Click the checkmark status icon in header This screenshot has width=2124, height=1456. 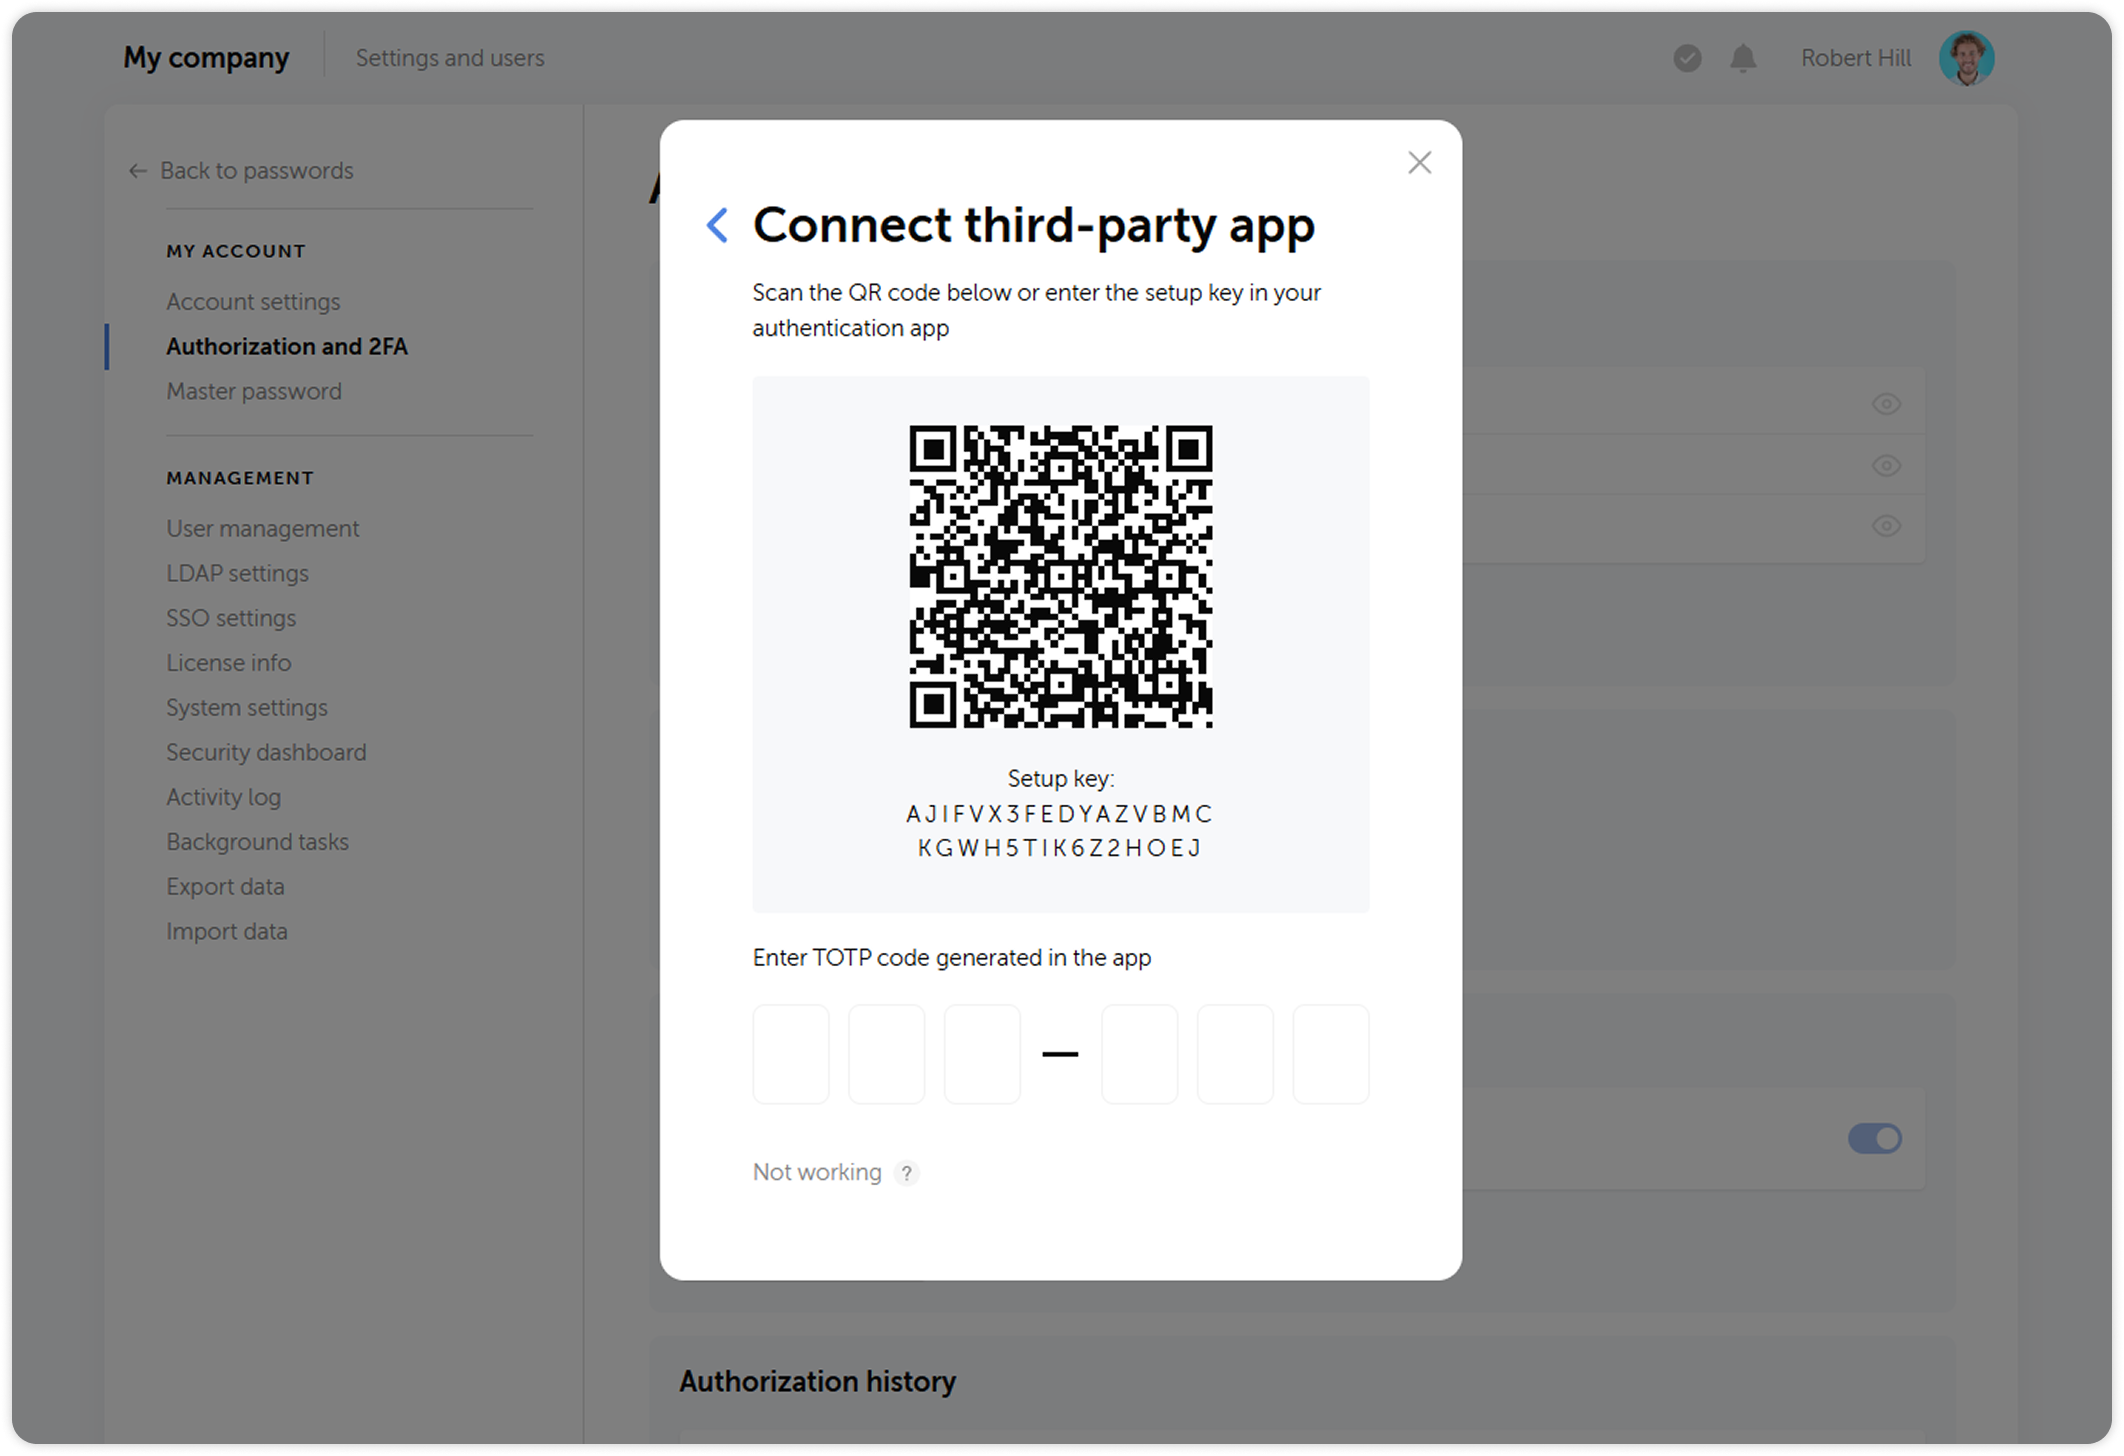(x=1687, y=58)
